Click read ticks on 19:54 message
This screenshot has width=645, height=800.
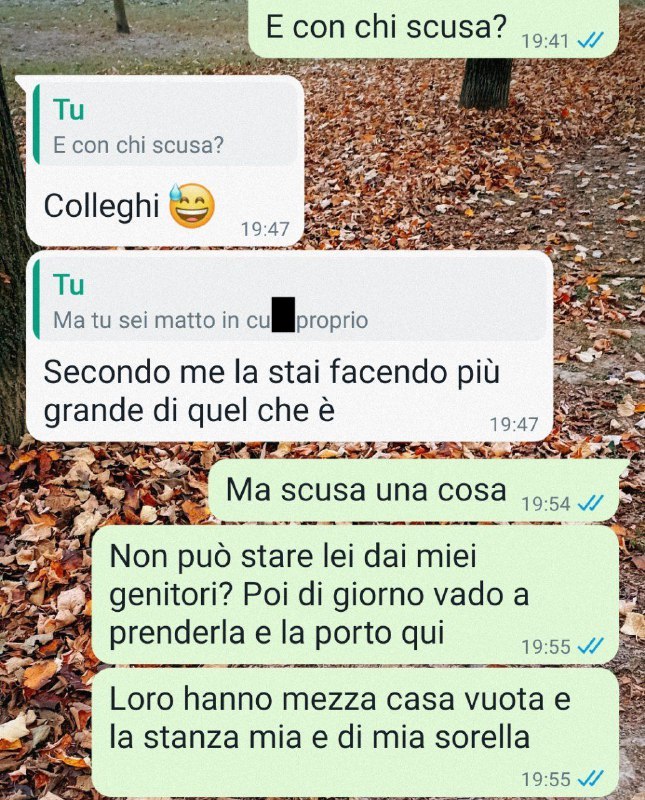[x=591, y=504]
